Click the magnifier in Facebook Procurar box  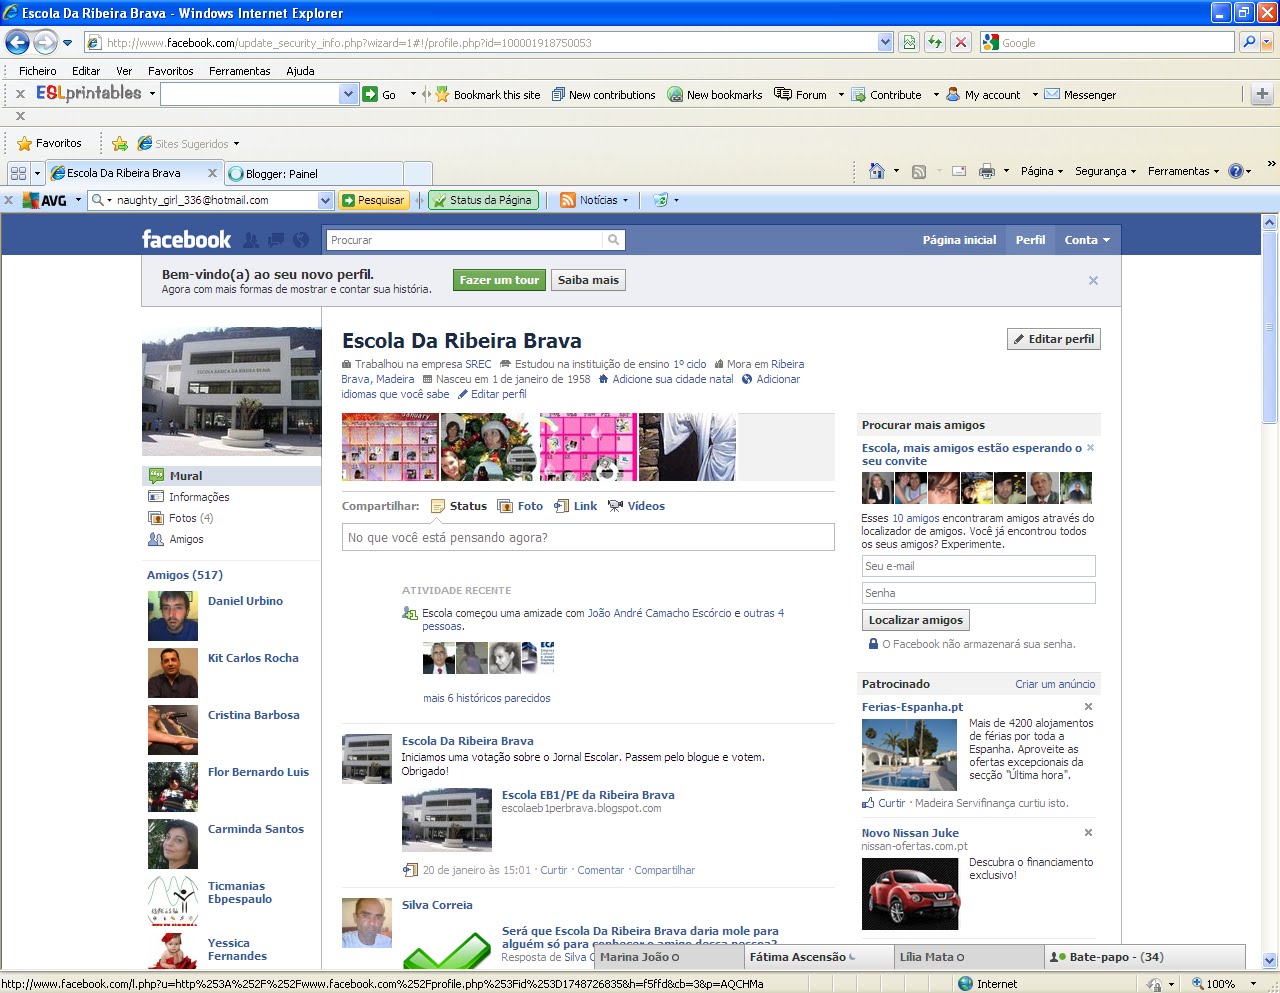(x=613, y=240)
